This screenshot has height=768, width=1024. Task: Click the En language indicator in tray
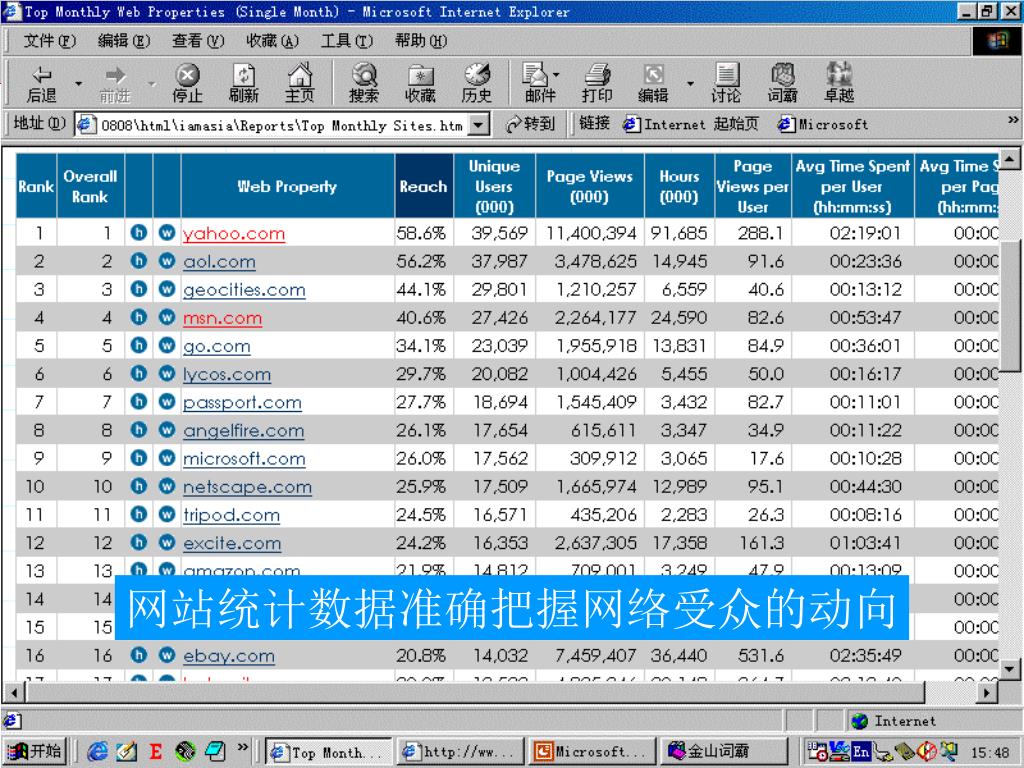[861, 752]
